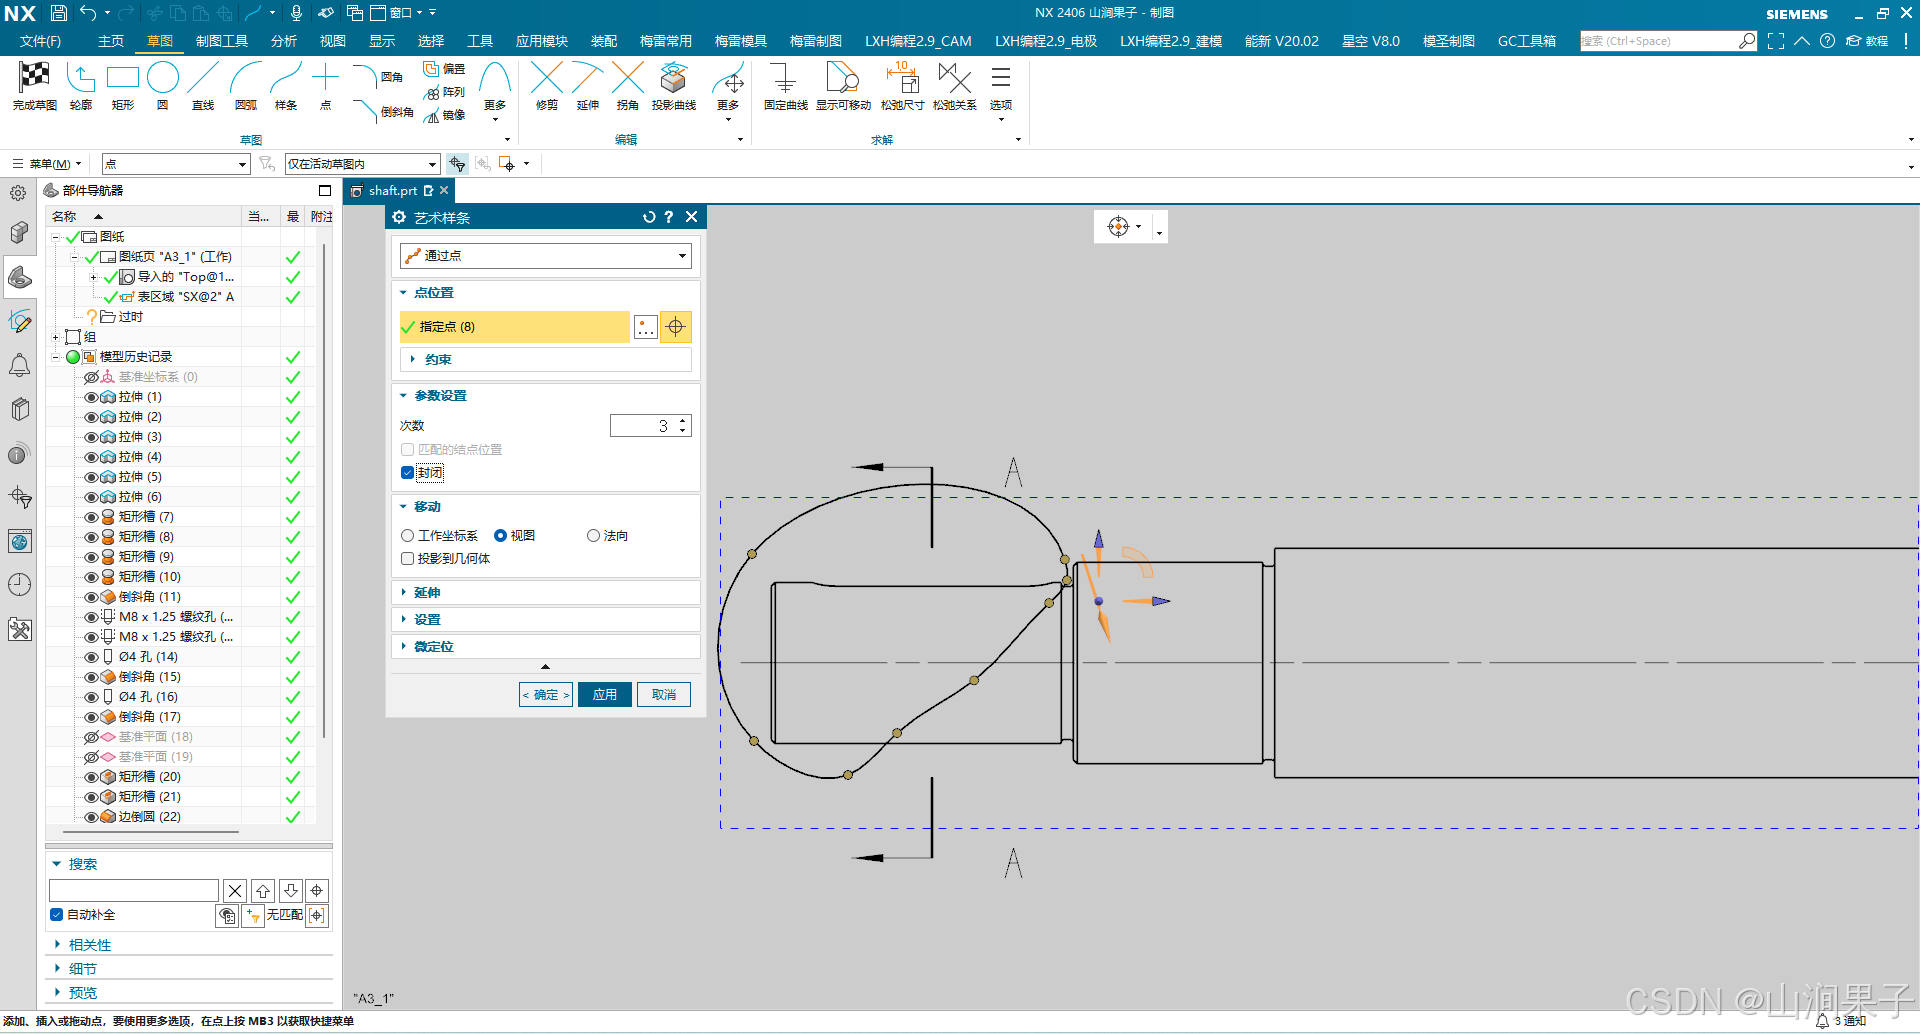Select the WCS (工作坐标系) radio button
This screenshot has height=1034, width=1920.
coord(407,536)
